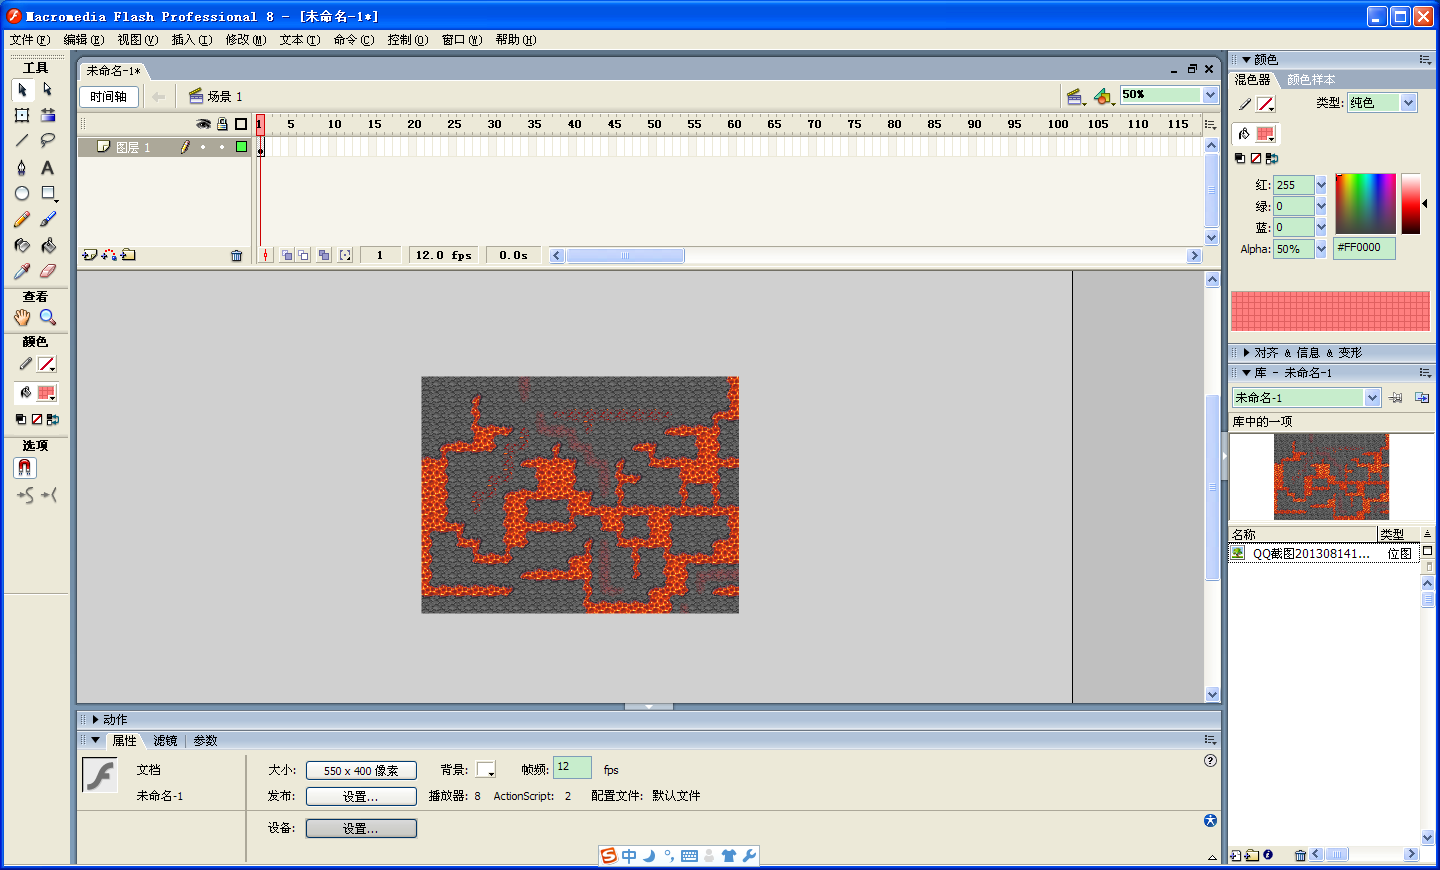Toggle show all layers as outlines
Screen dimensions: 1440x870
click(x=241, y=124)
